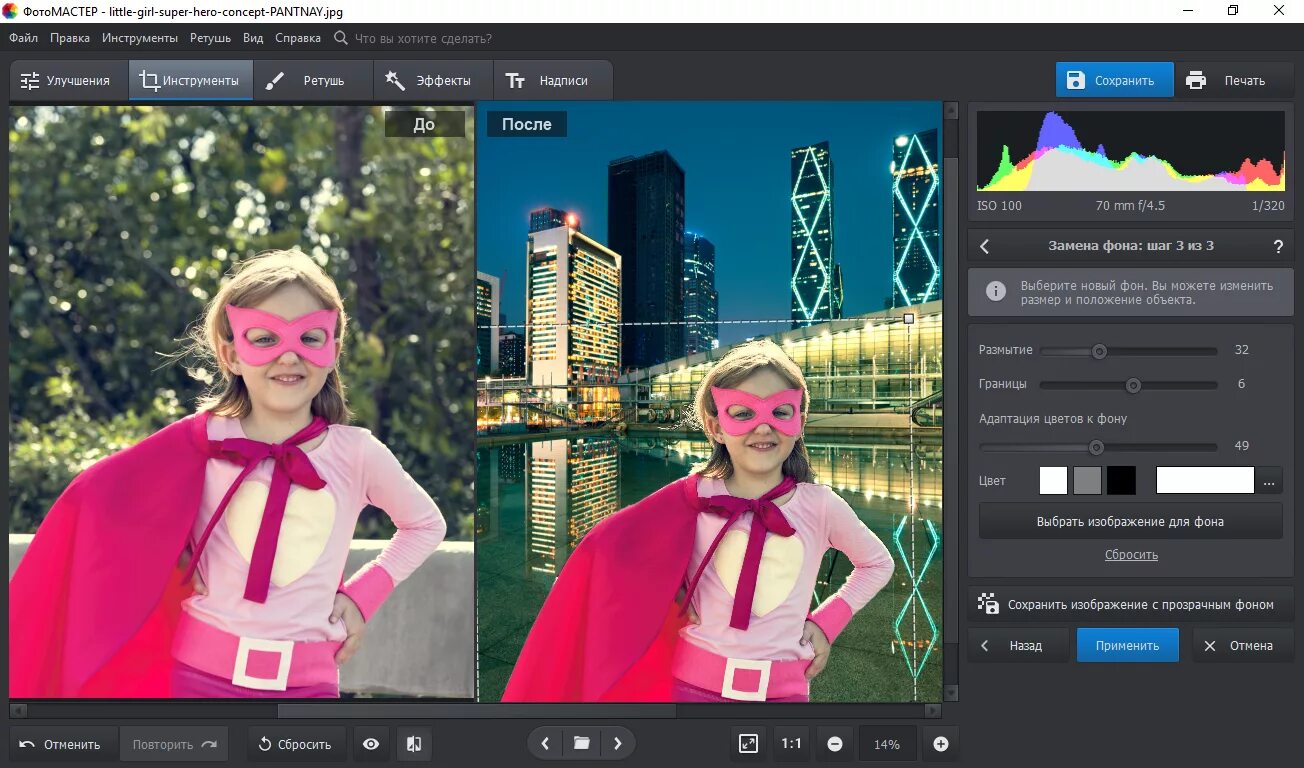
Task: Click the Назад button
Action: coord(1020,645)
